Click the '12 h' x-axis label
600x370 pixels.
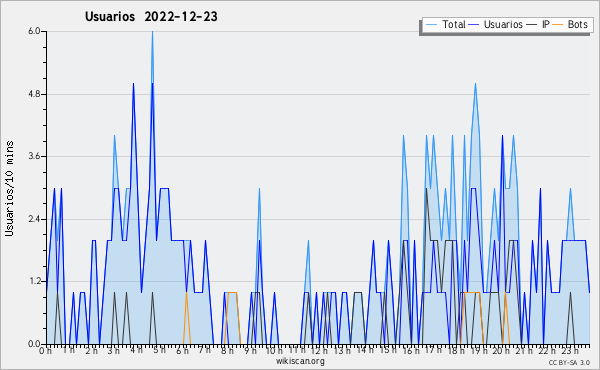click(x=319, y=350)
